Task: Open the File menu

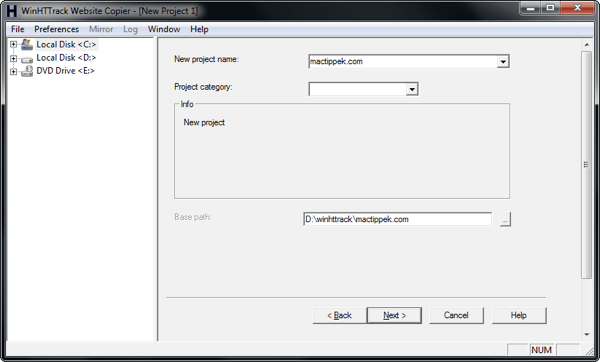Action: coord(18,29)
